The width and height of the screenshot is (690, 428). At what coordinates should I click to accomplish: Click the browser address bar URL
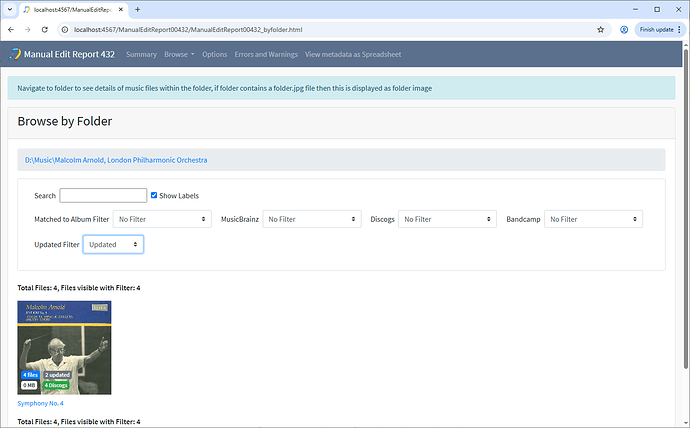[188, 29]
